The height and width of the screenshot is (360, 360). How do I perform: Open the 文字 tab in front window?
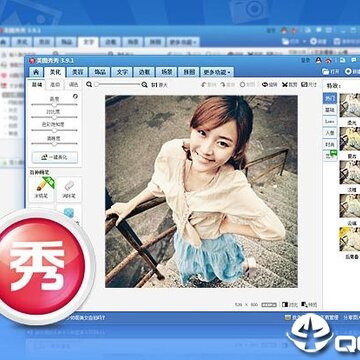pyautogui.click(x=122, y=72)
